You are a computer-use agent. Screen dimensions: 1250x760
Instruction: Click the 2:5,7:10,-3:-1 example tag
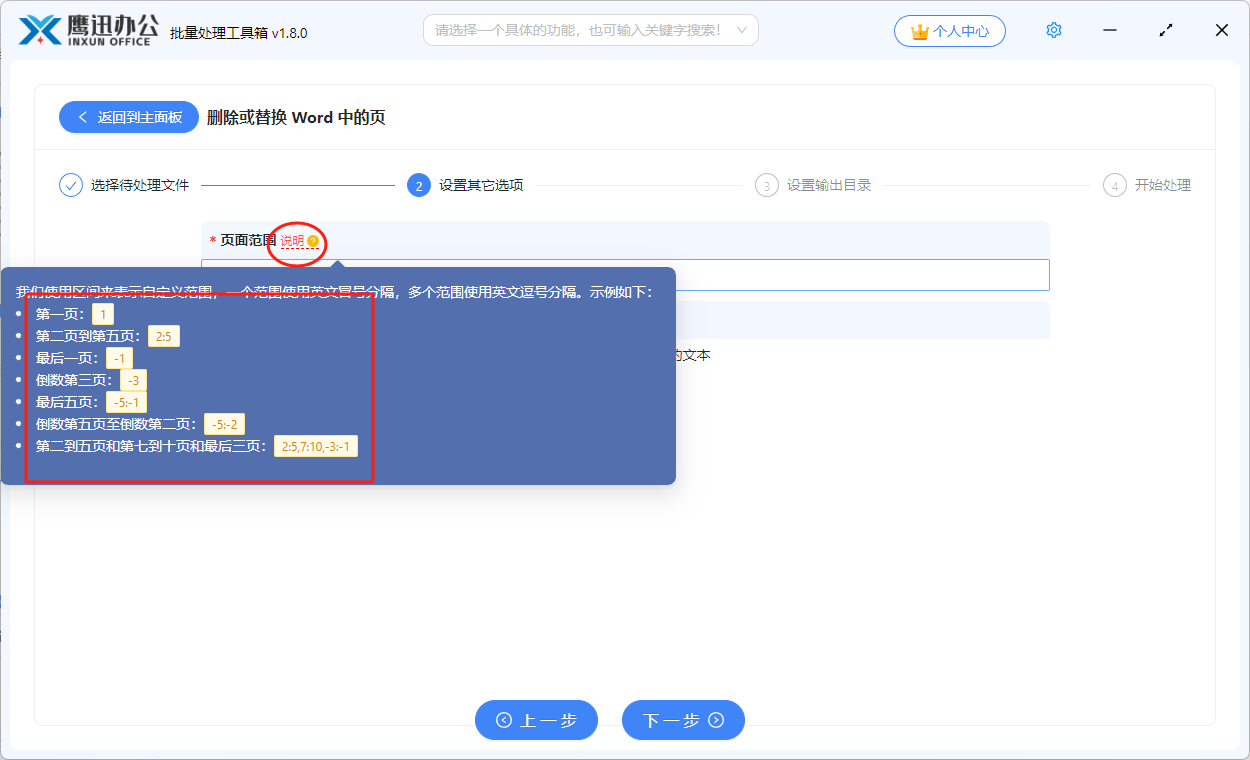click(316, 446)
